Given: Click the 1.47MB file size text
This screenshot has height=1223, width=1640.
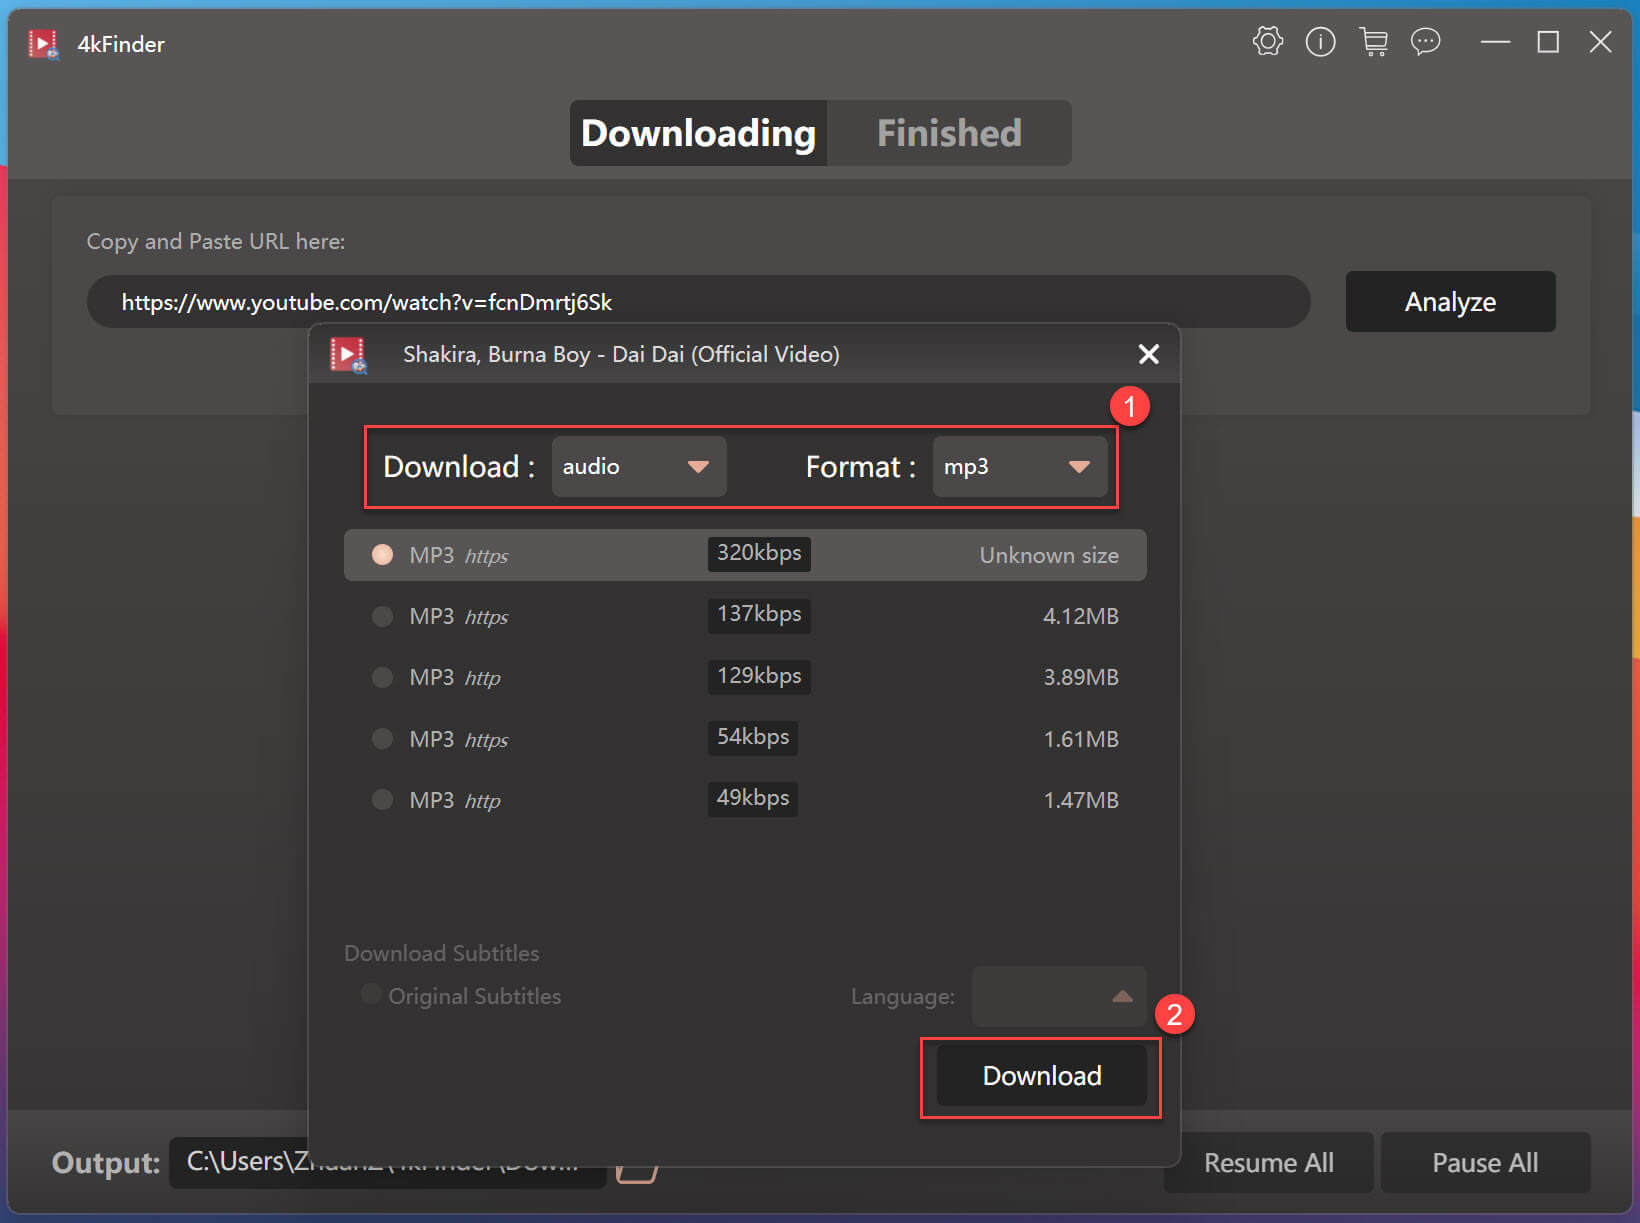Looking at the screenshot, I should pos(1080,800).
